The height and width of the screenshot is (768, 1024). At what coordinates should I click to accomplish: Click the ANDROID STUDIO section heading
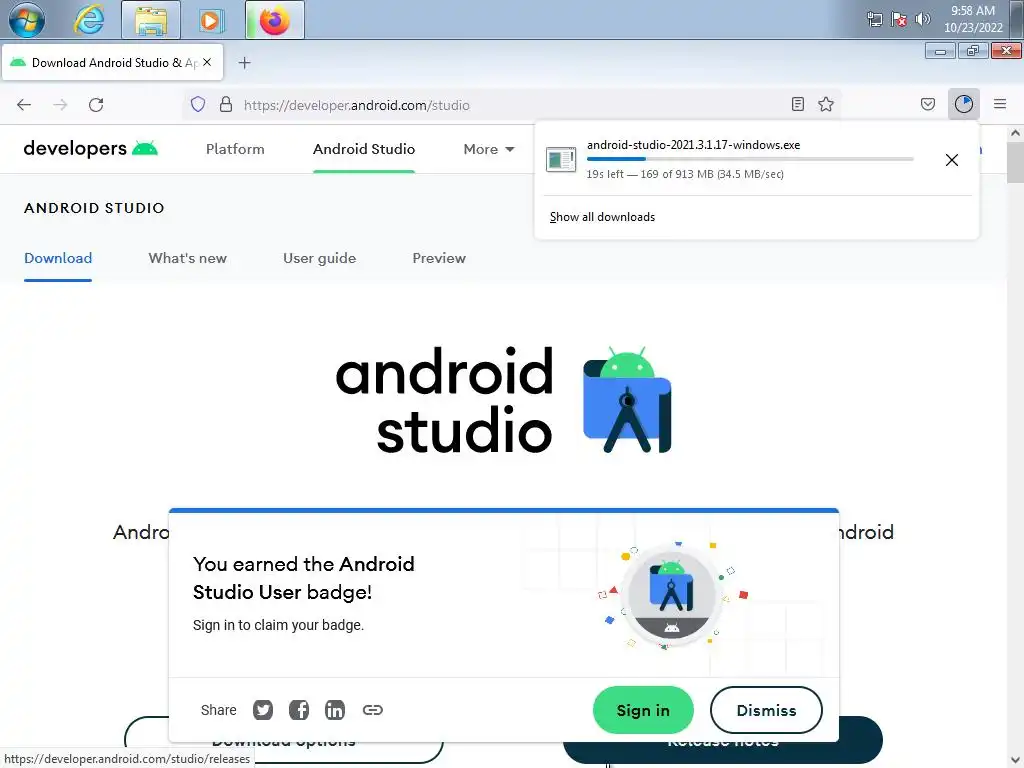tap(94, 208)
